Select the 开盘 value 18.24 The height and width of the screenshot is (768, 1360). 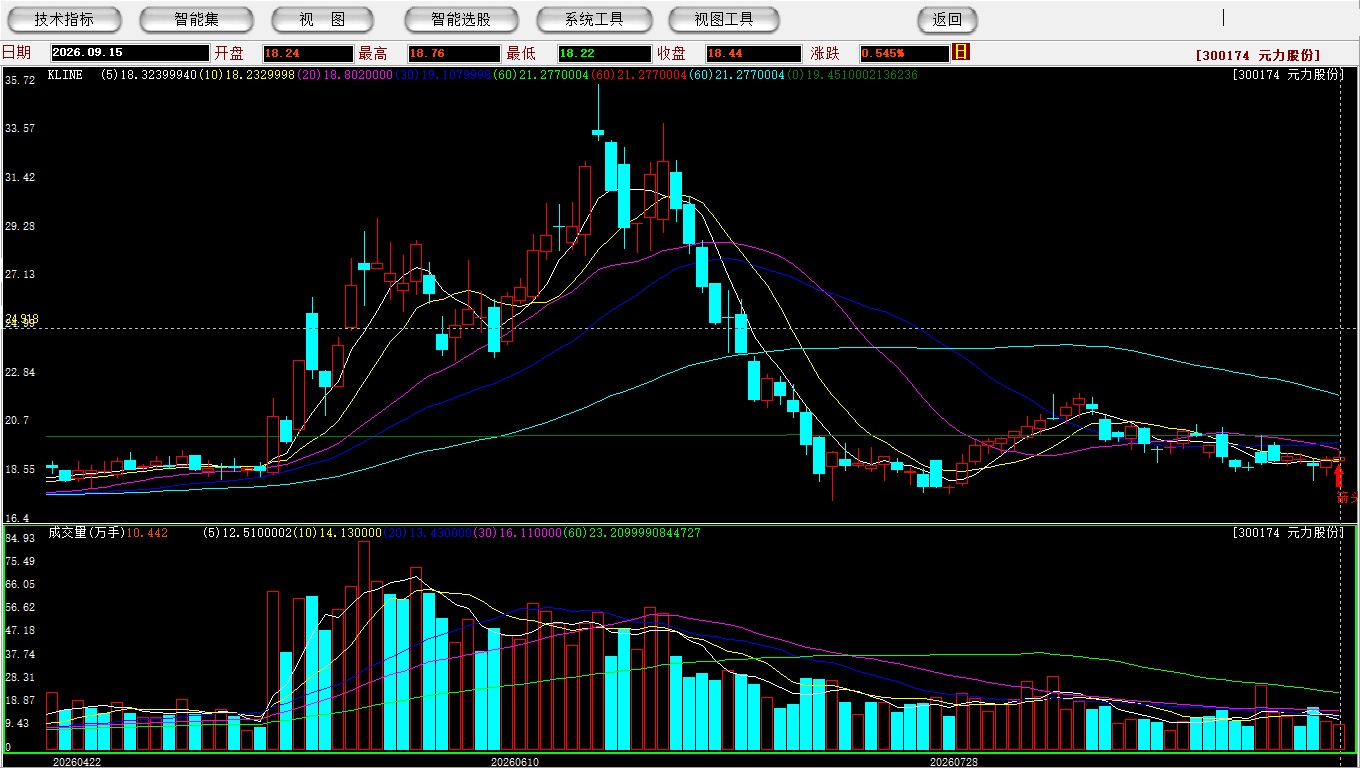coord(308,53)
